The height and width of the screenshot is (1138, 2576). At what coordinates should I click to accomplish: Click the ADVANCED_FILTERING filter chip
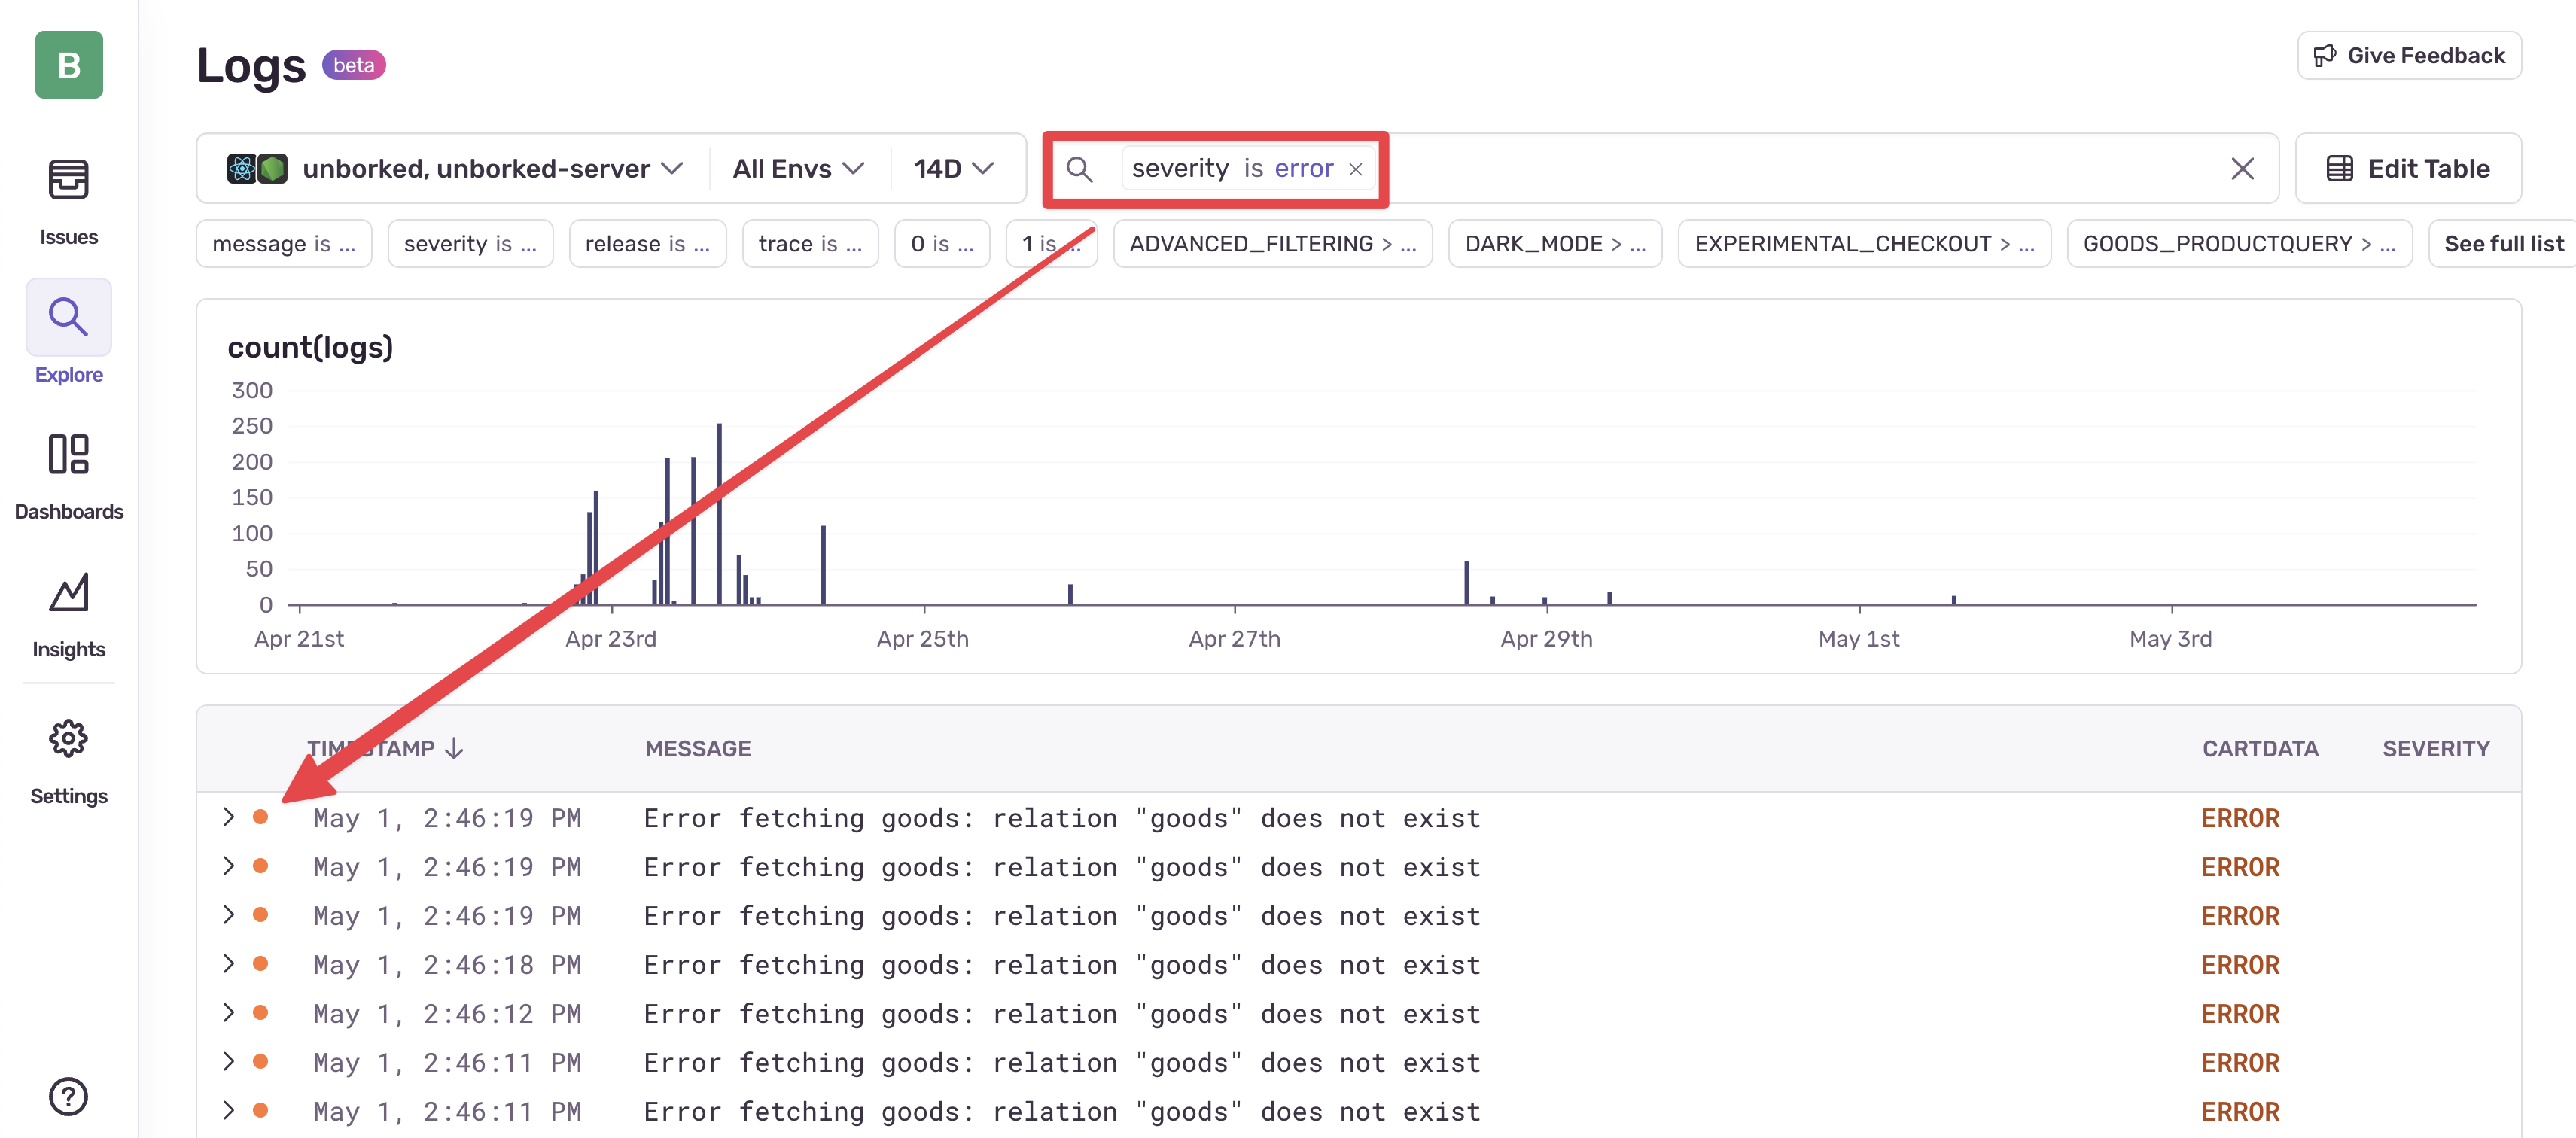point(1272,243)
